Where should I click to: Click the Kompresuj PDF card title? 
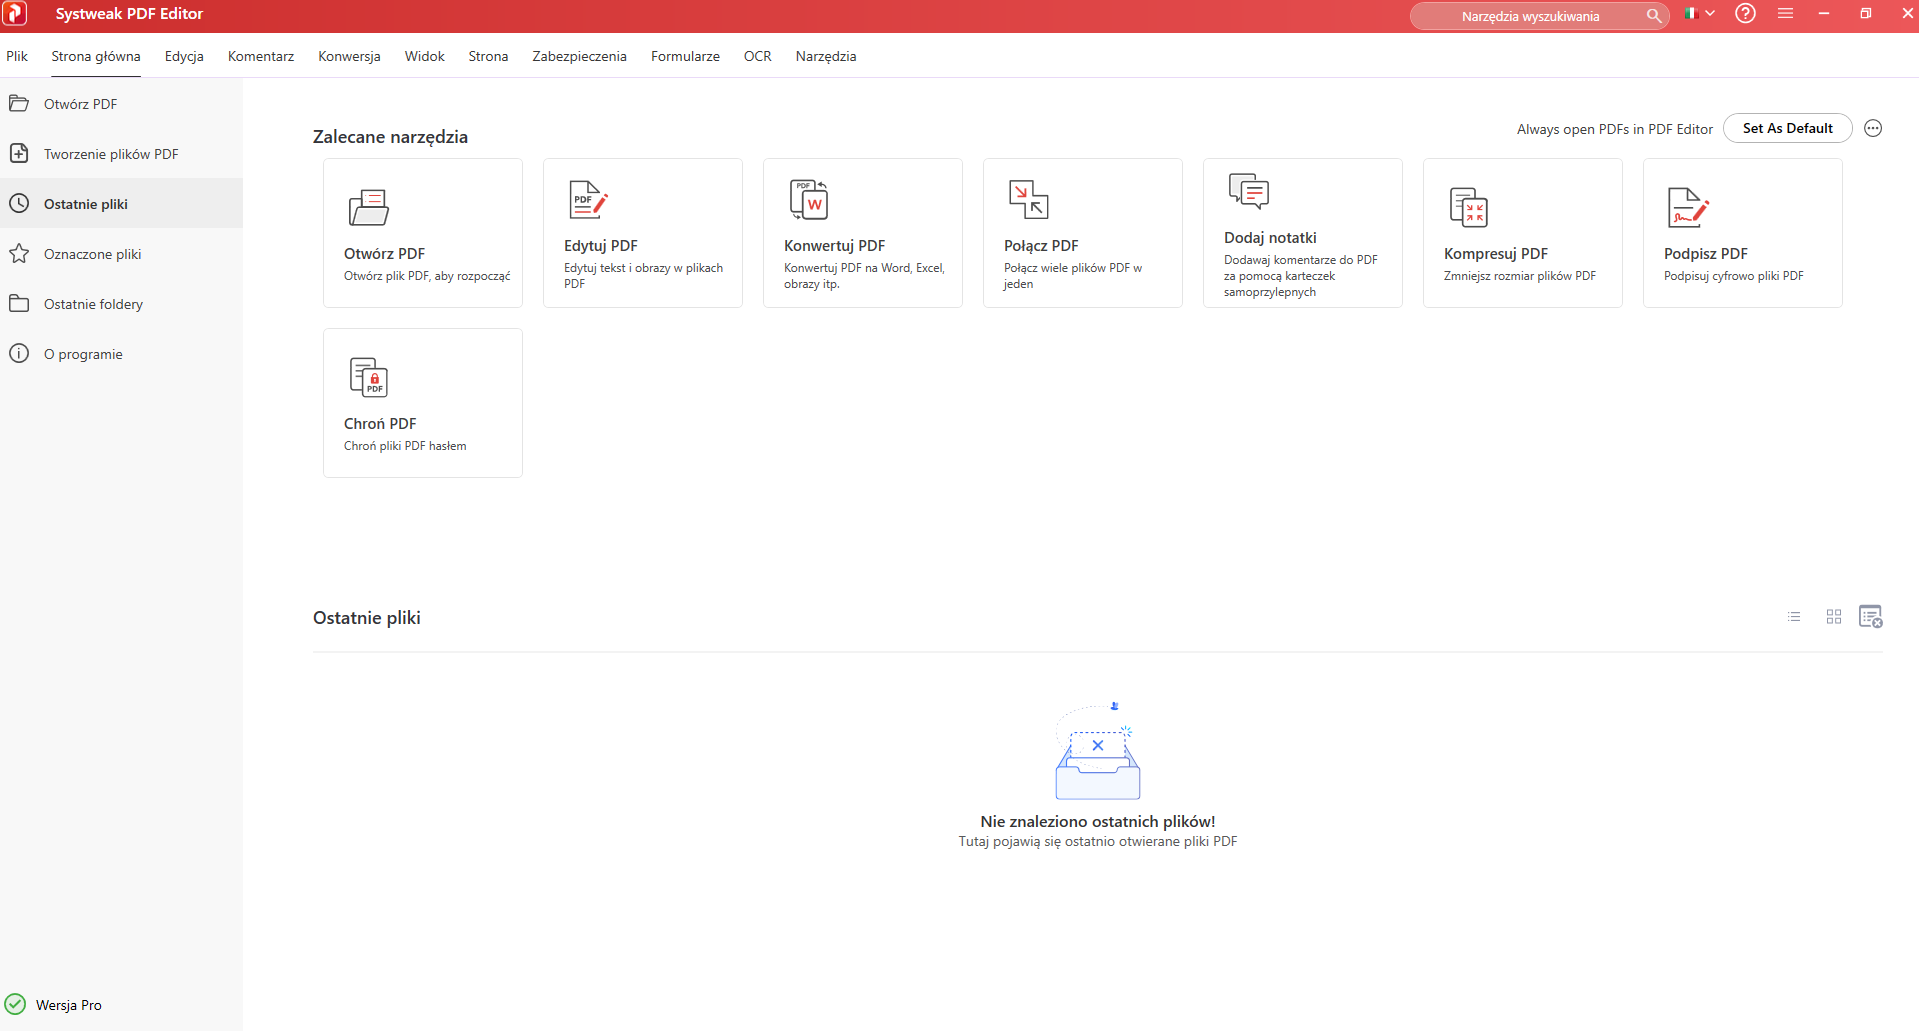click(x=1496, y=254)
